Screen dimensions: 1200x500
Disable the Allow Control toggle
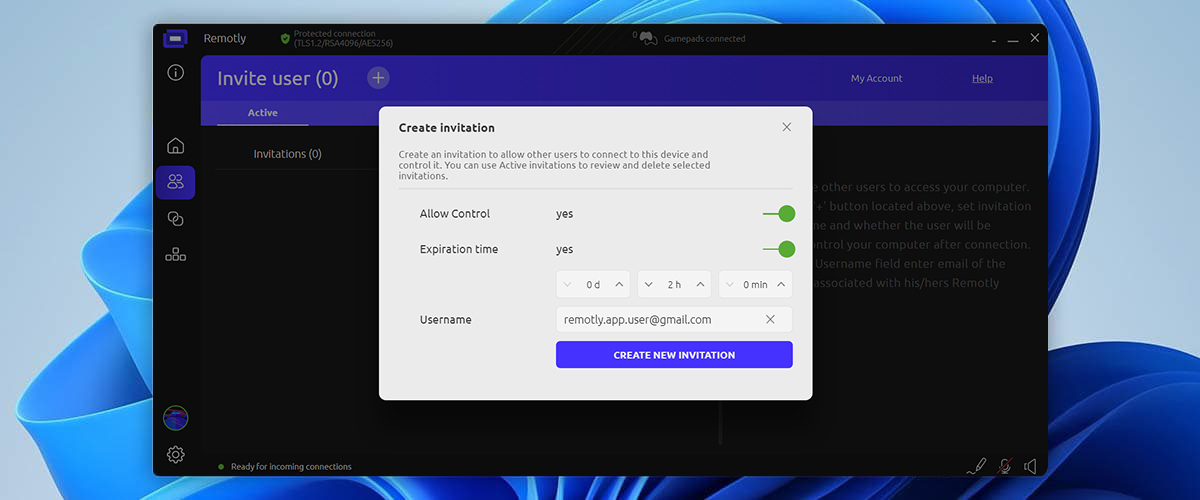pos(779,214)
